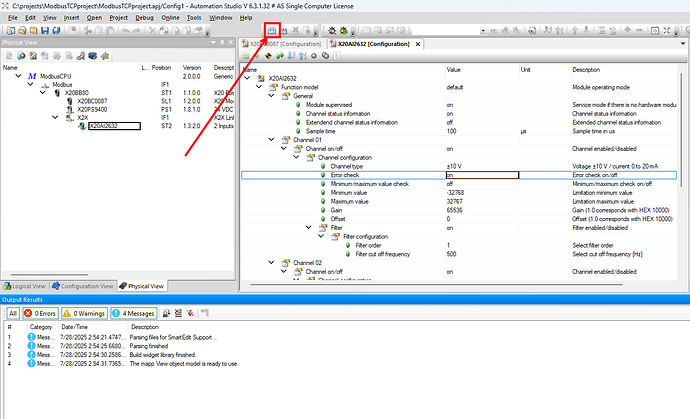Viewport: 690px width, 419px height.
Task: Collapse the Channel 02 group
Action: [x=271, y=262]
